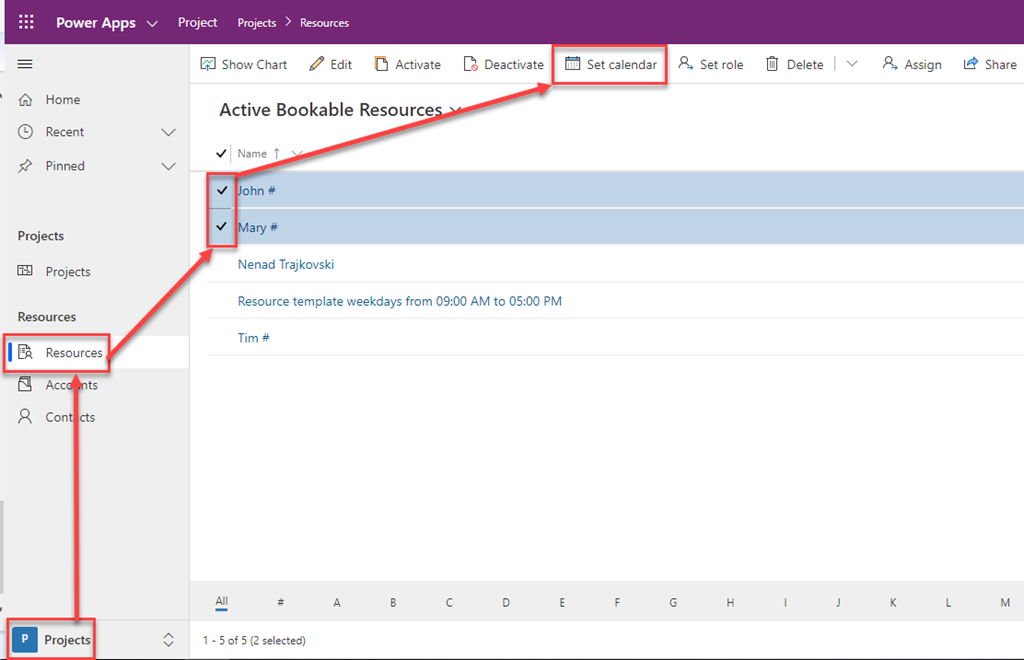Image resolution: width=1024 pixels, height=660 pixels.
Task: Click the Set role command
Action: [710, 64]
